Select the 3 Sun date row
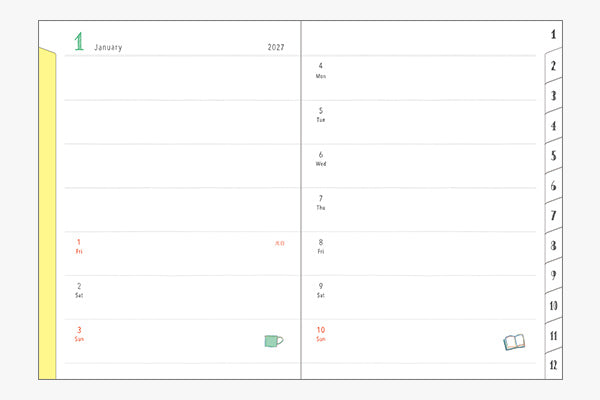 pos(181,341)
